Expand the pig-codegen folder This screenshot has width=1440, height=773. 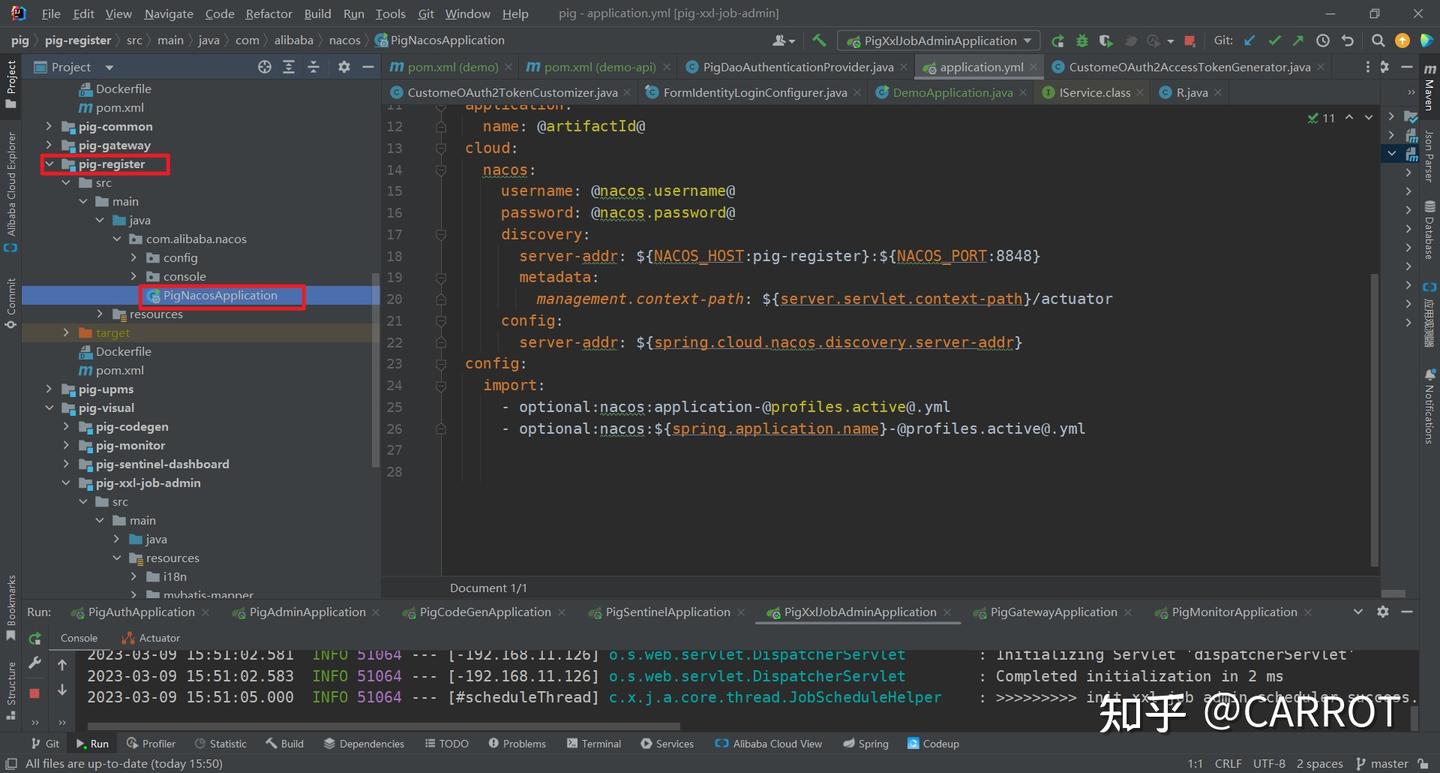66,427
